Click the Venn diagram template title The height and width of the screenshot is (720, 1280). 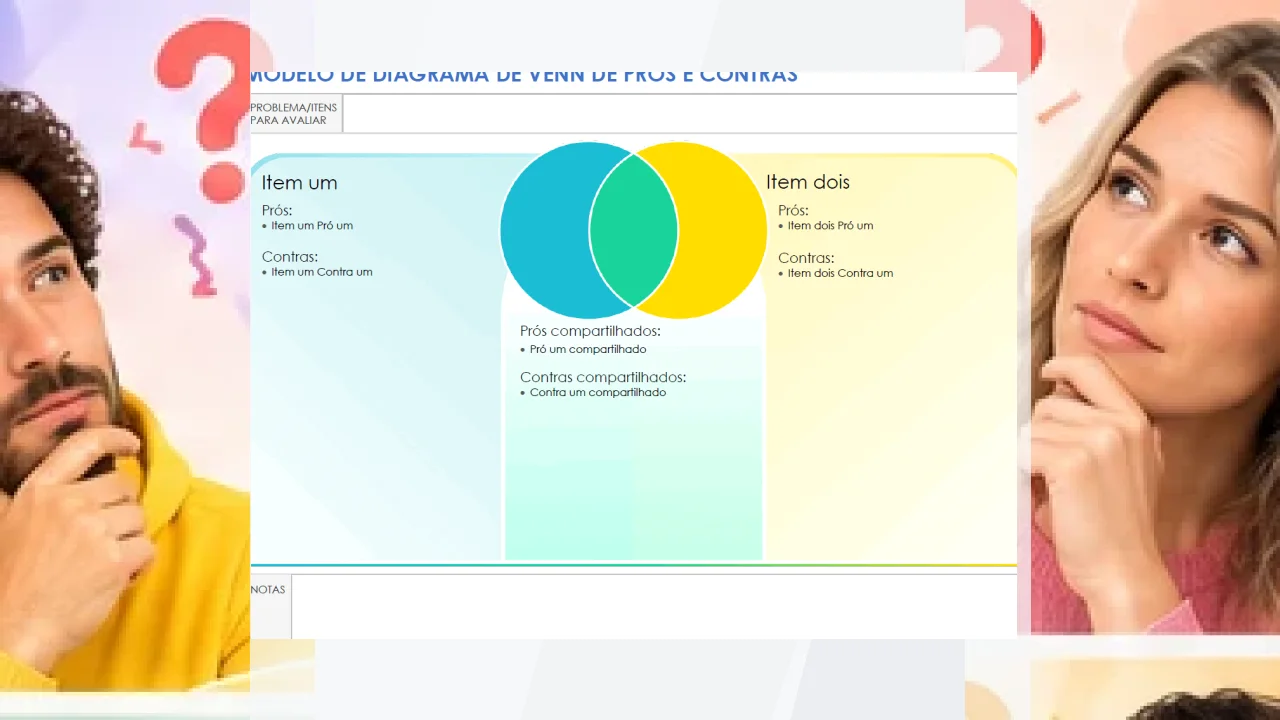coord(523,76)
